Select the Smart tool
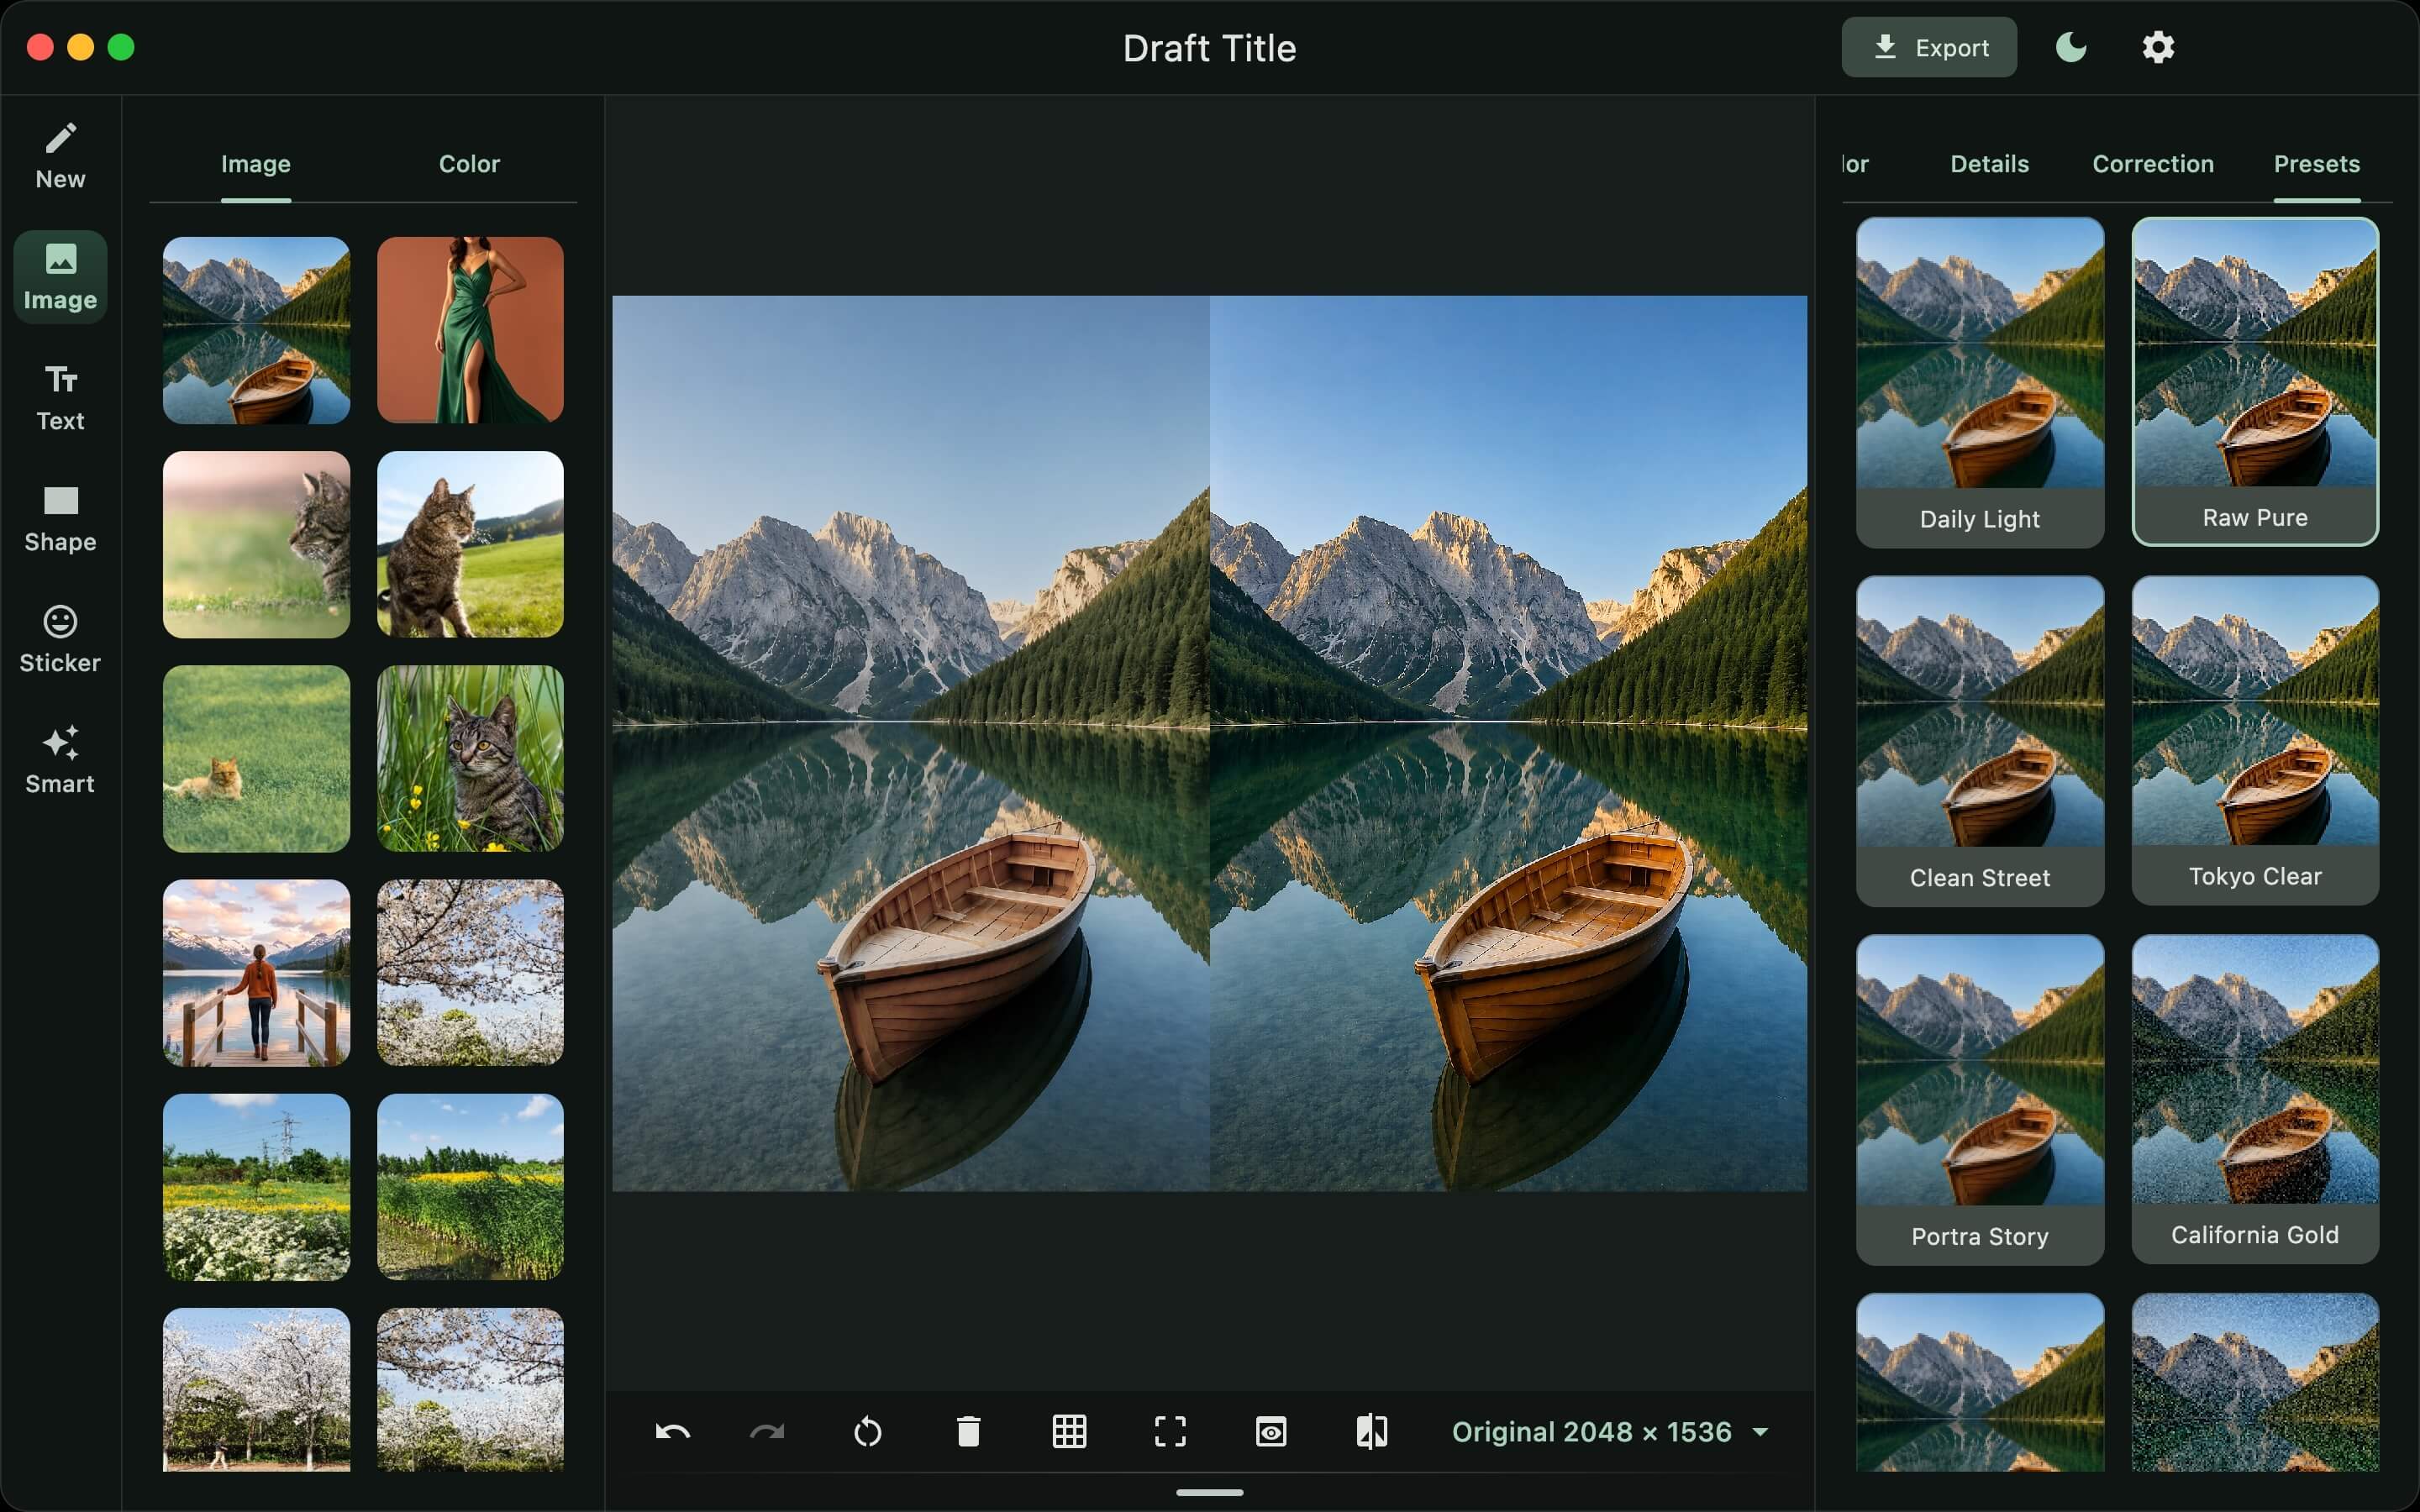The image size is (2420, 1512). point(60,761)
